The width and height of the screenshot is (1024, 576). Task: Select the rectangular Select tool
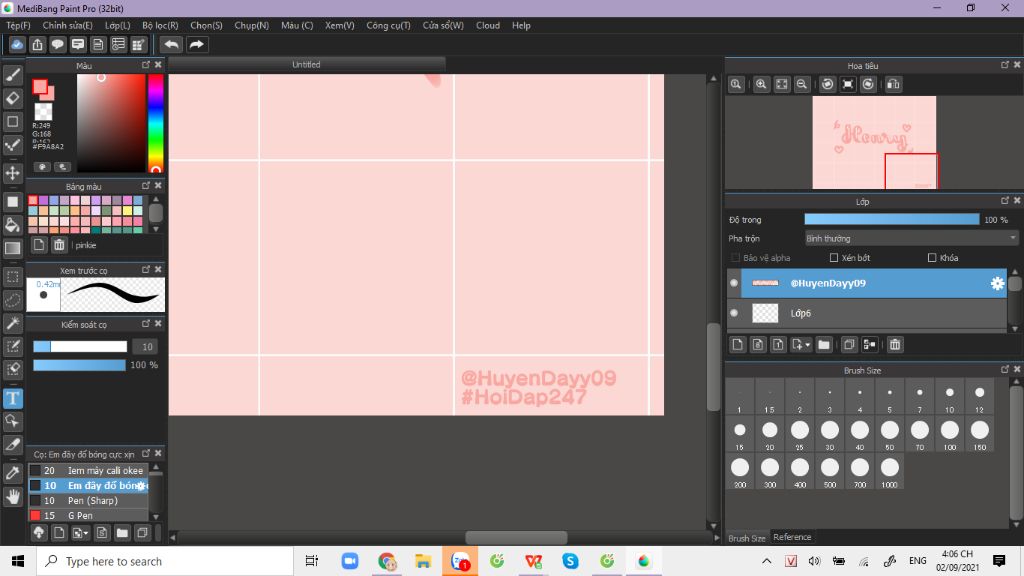[12, 277]
